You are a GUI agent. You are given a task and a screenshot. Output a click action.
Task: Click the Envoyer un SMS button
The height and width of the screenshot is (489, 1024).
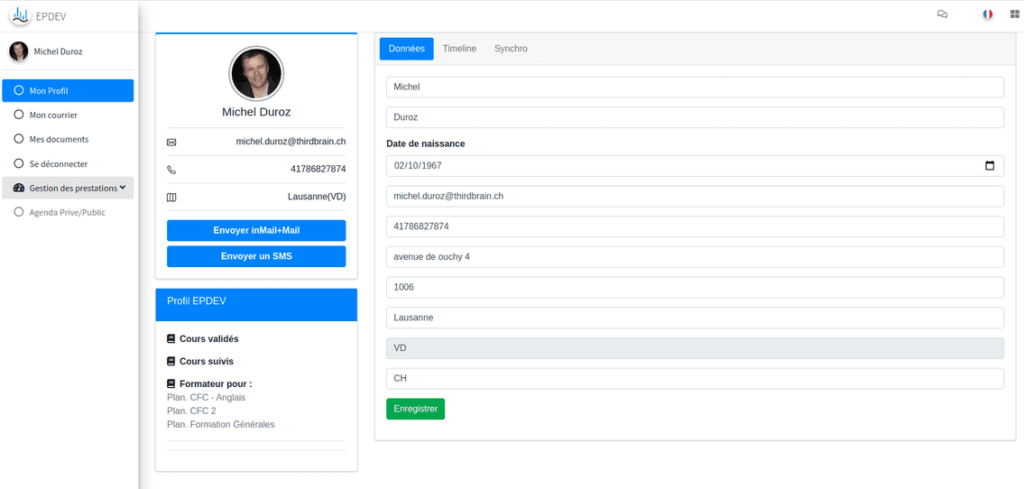click(256, 257)
